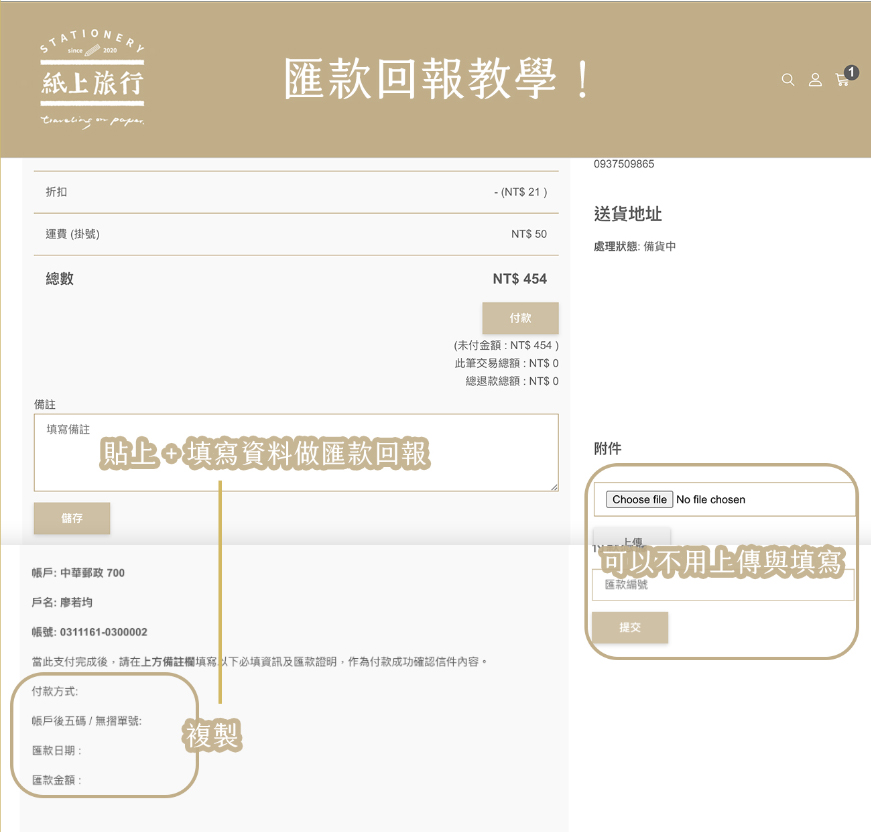Click the No file chosen text
The height and width of the screenshot is (832, 871).
pyautogui.click(x=711, y=499)
